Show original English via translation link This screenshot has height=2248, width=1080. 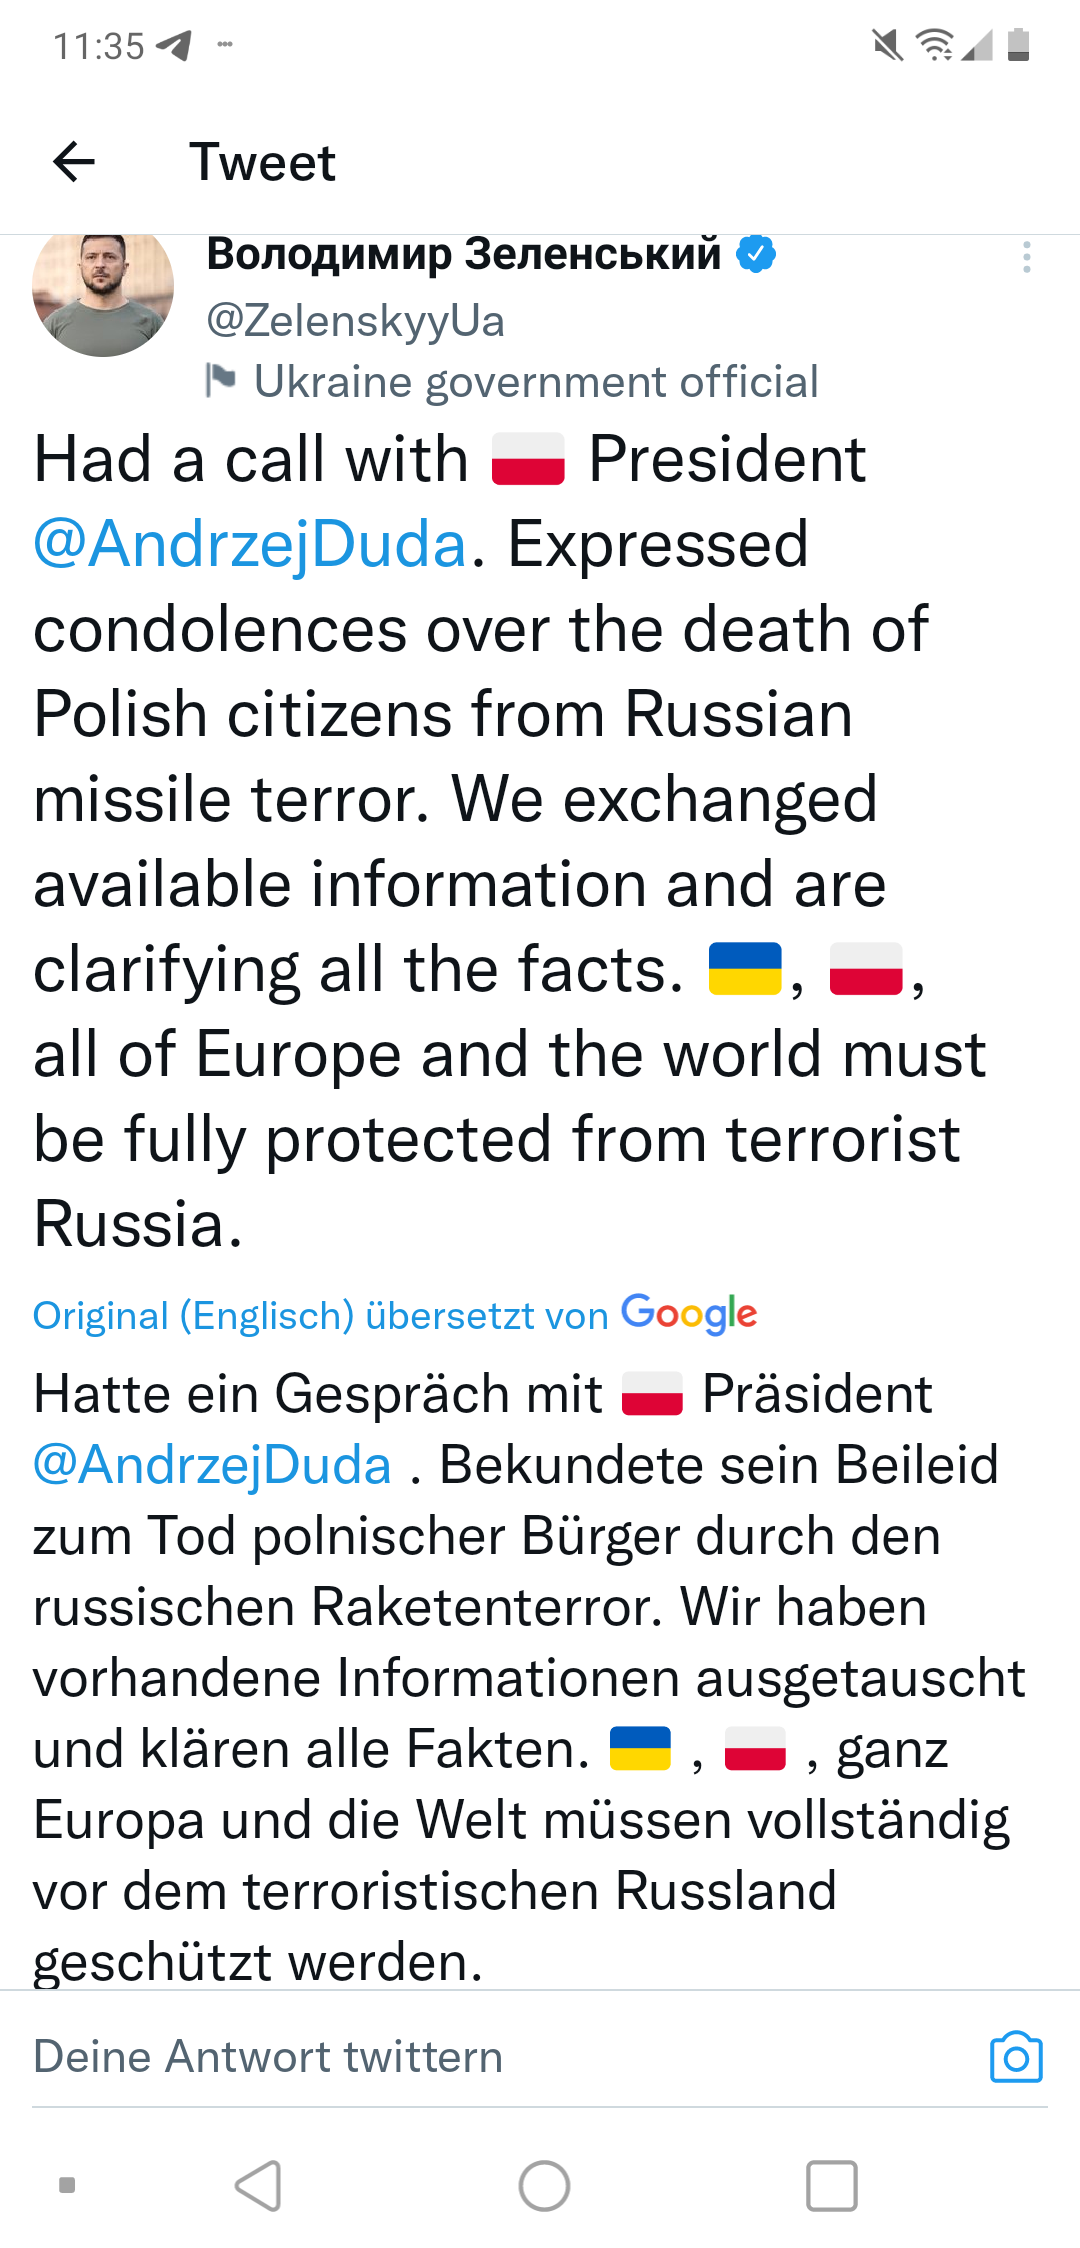(320, 1316)
